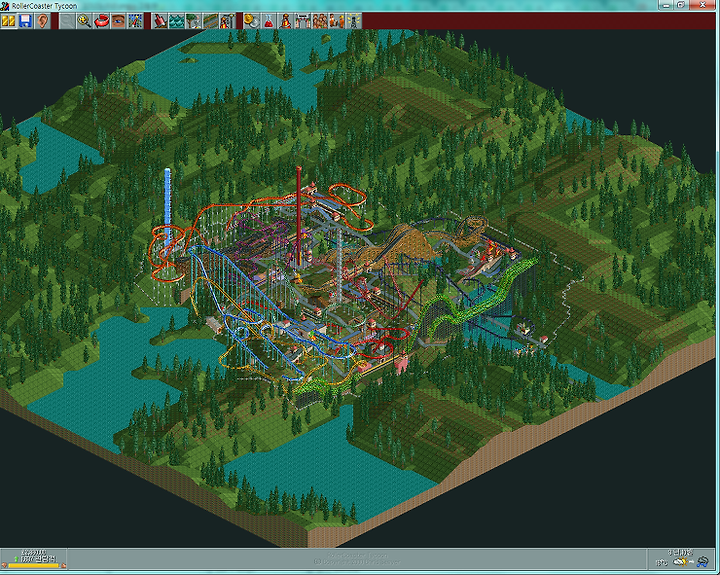Minimize the RollerCoaster Tycoon window
Viewport: 720px width, 575px height.
[x=666, y=5]
